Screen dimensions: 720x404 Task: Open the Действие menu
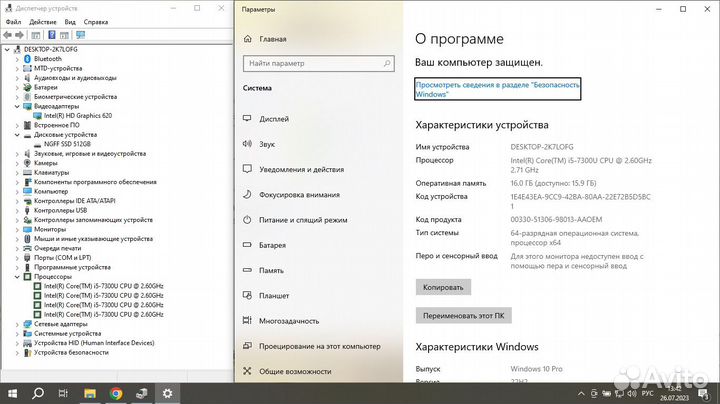43,22
